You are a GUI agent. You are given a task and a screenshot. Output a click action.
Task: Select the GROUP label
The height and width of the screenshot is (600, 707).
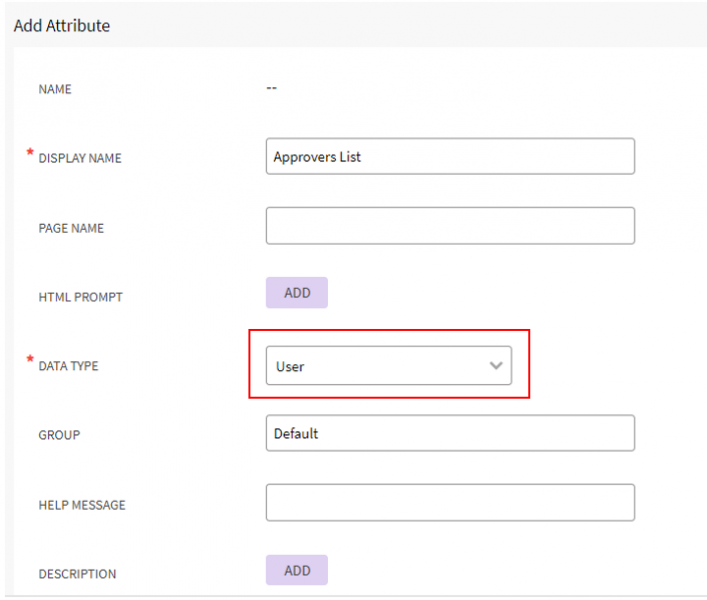(x=59, y=435)
